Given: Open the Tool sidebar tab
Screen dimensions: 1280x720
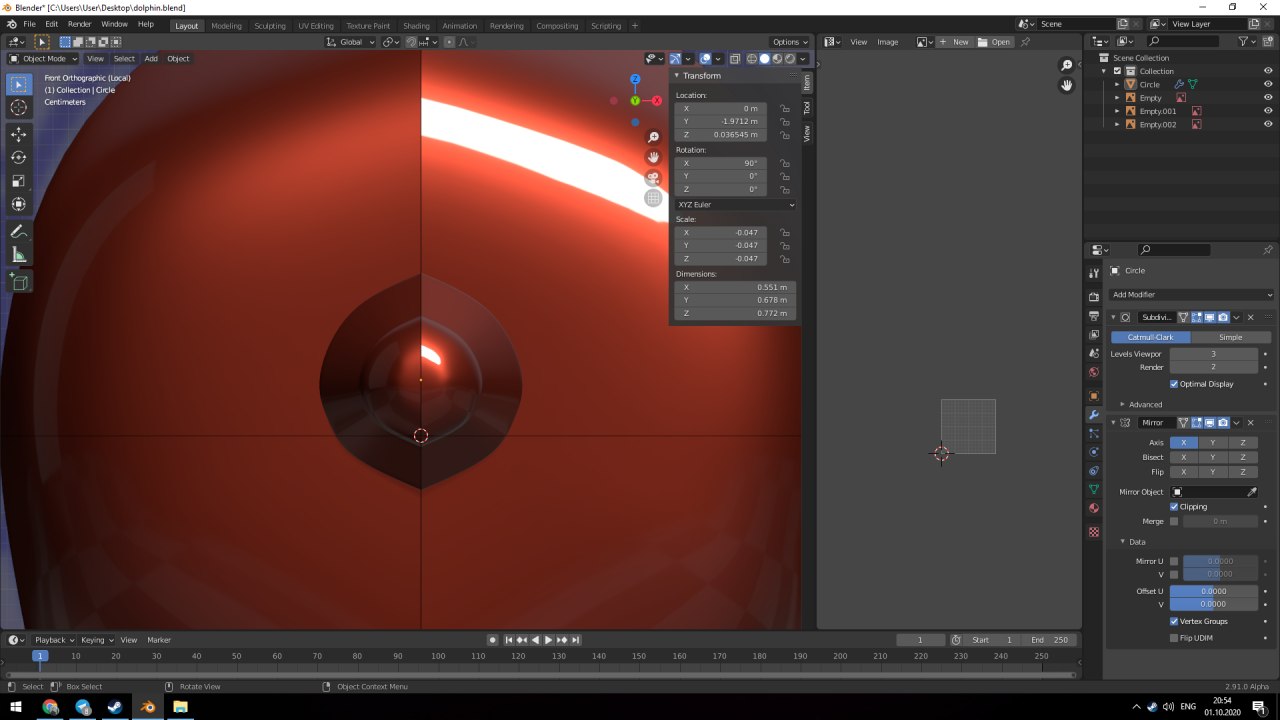Looking at the screenshot, I should (807, 107).
